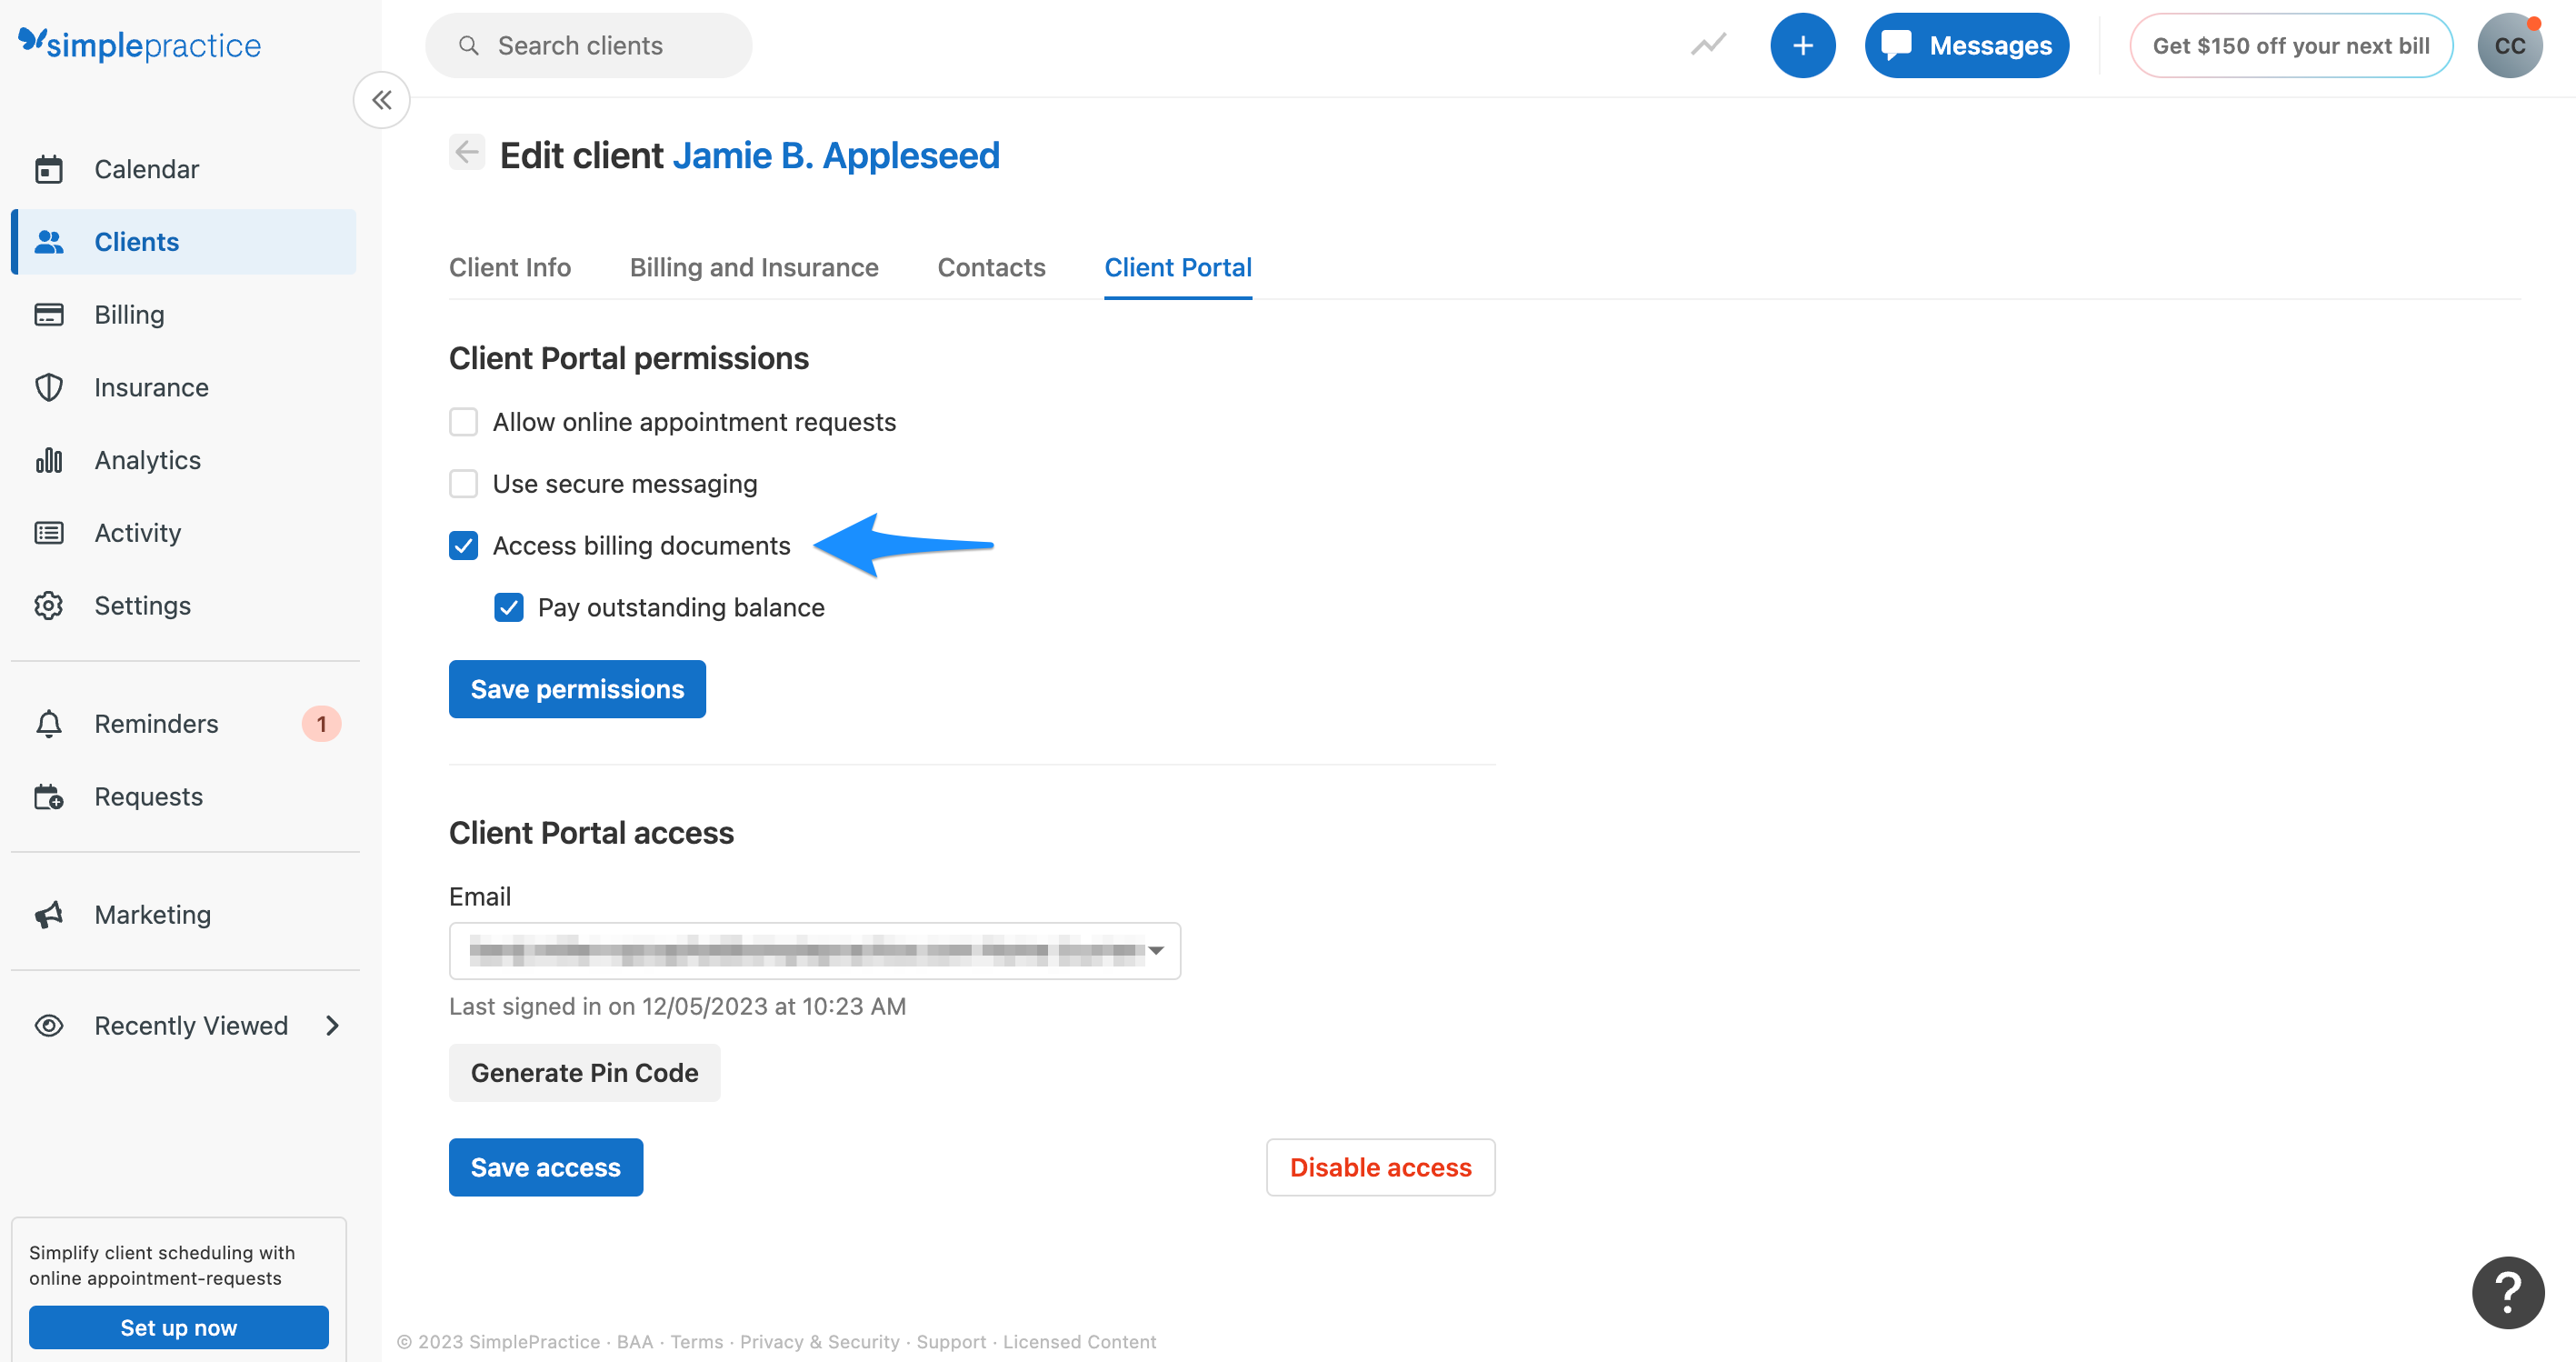2576x1362 pixels.
Task: Click Get $150 off your next bill
Action: tap(2290, 46)
